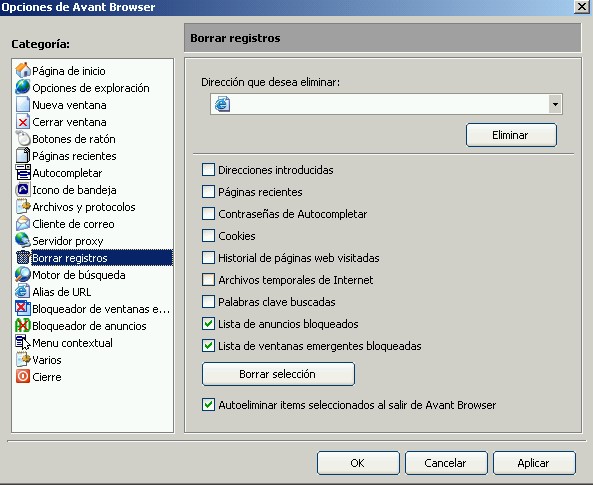Viewport: 593px width, 485px height.
Task: Click the envelope icon for Cliente de correo
Action: 23,224
